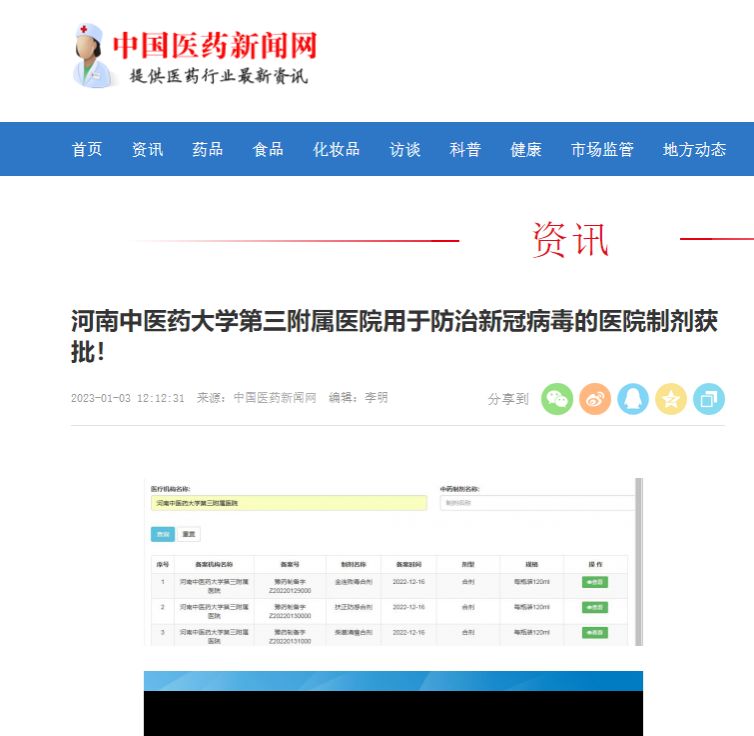Navigate to the 化妆品 section

tap(336, 149)
